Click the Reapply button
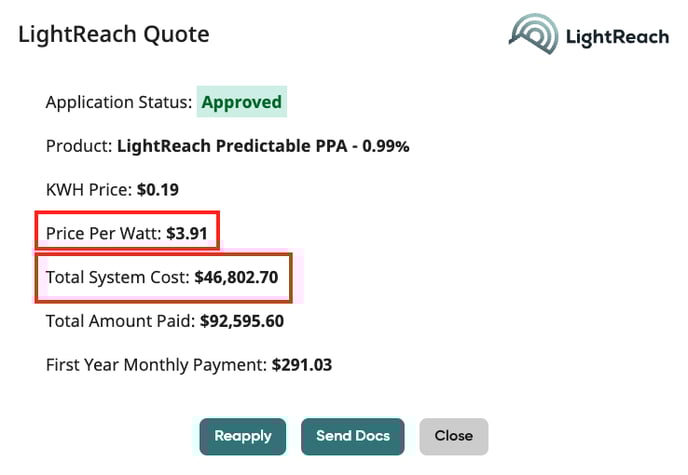688x475 pixels. [x=243, y=436]
